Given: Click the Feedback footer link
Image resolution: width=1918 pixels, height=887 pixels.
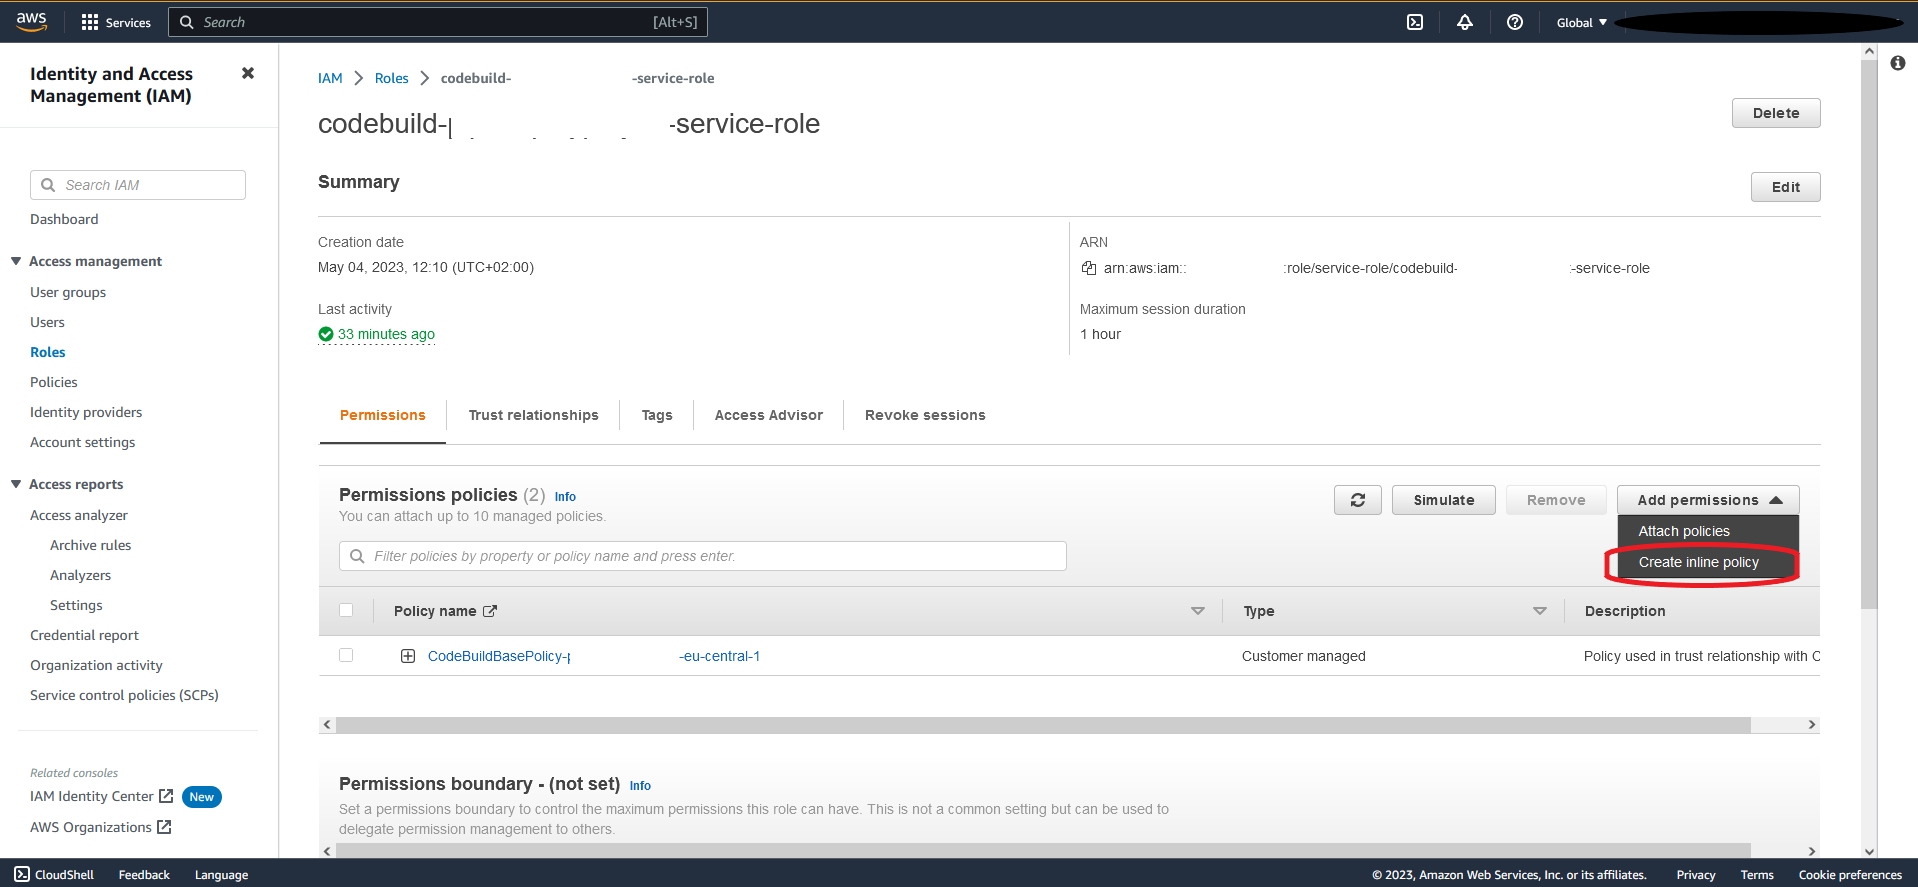Looking at the screenshot, I should coord(144,875).
